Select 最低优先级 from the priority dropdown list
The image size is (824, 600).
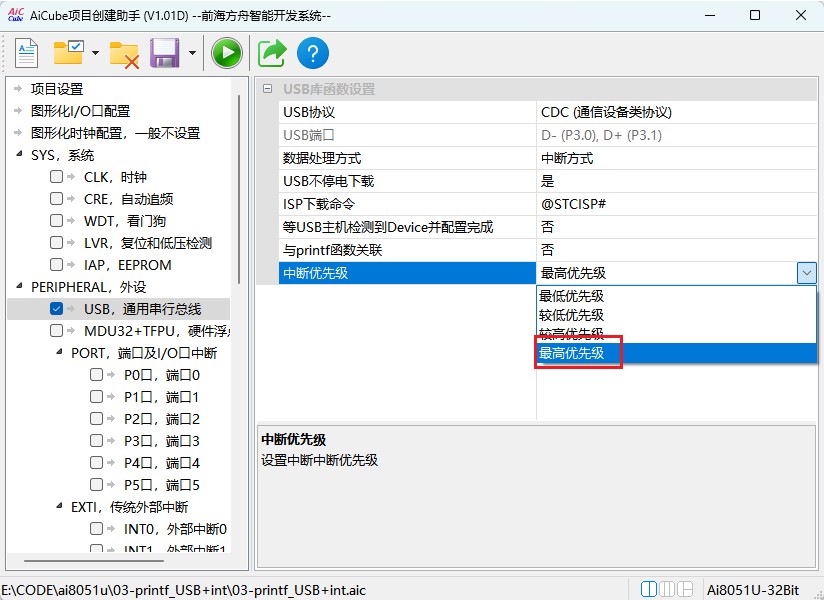[571, 294]
